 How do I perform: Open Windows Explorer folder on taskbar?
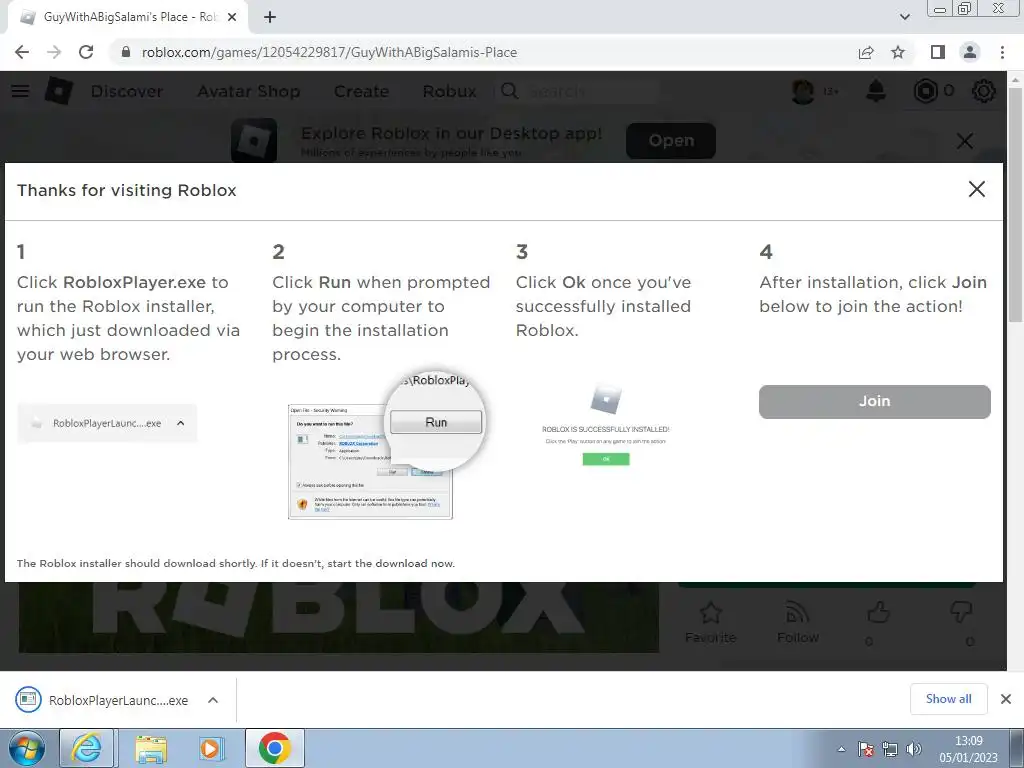(150, 748)
